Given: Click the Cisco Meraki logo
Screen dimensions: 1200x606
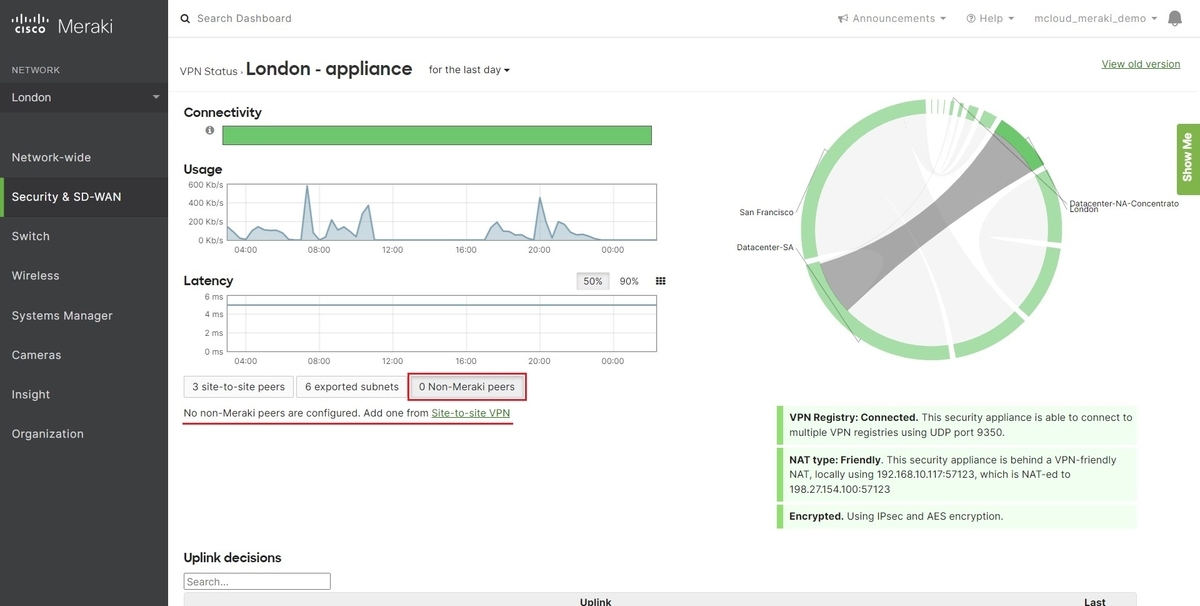Looking at the screenshot, I should [x=62, y=26].
